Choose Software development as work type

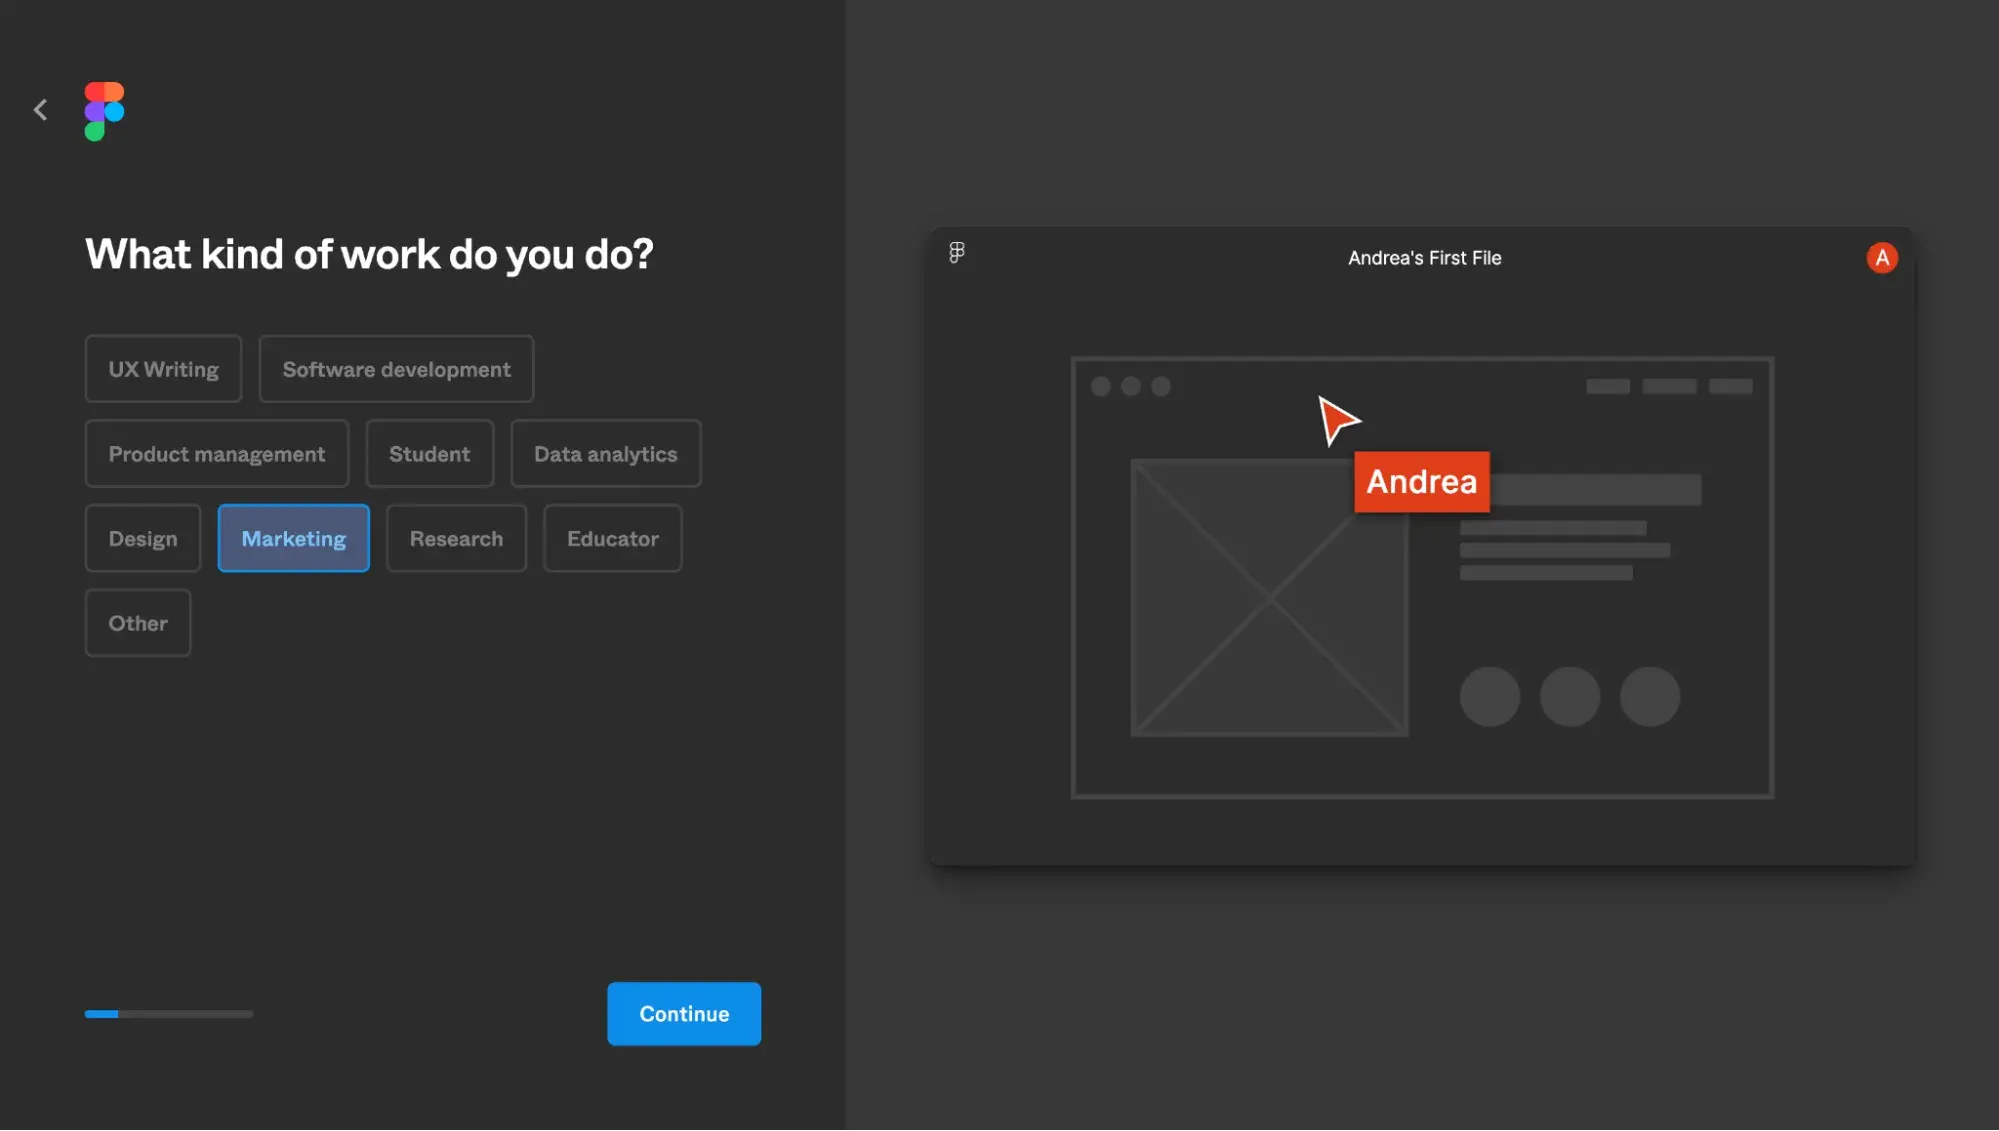click(x=396, y=369)
